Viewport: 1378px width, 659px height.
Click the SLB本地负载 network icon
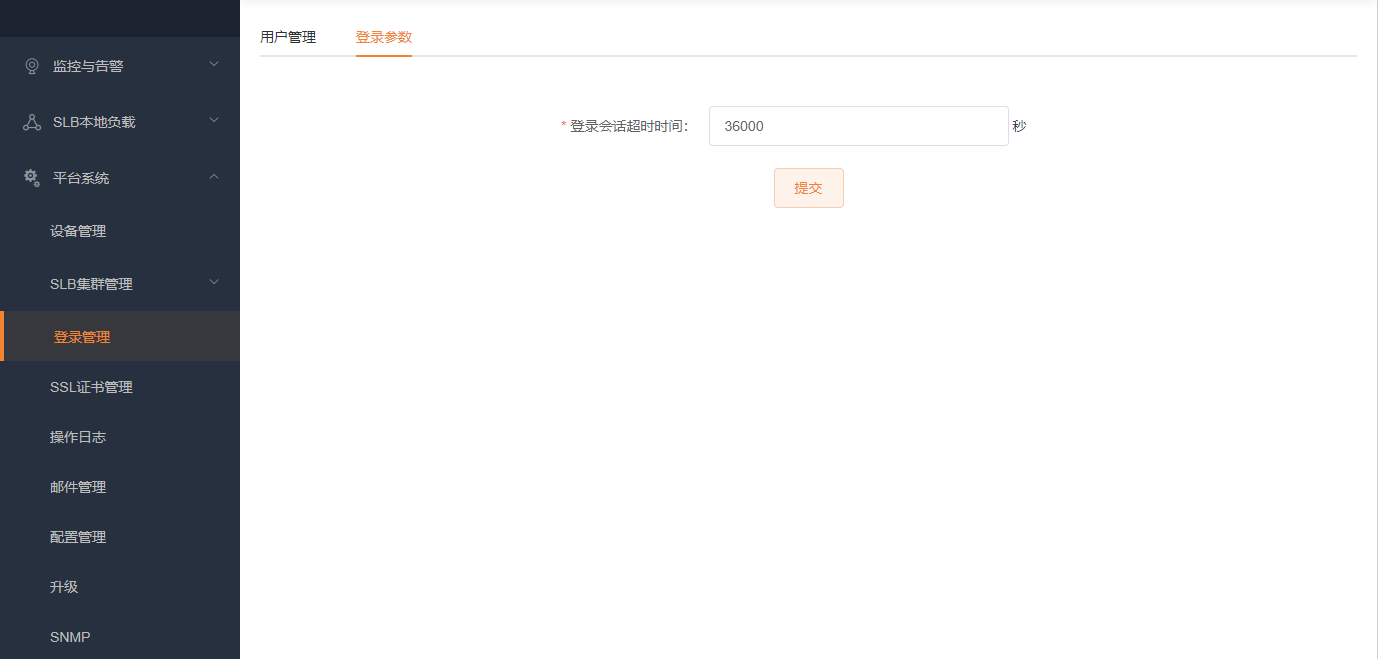point(31,121)
